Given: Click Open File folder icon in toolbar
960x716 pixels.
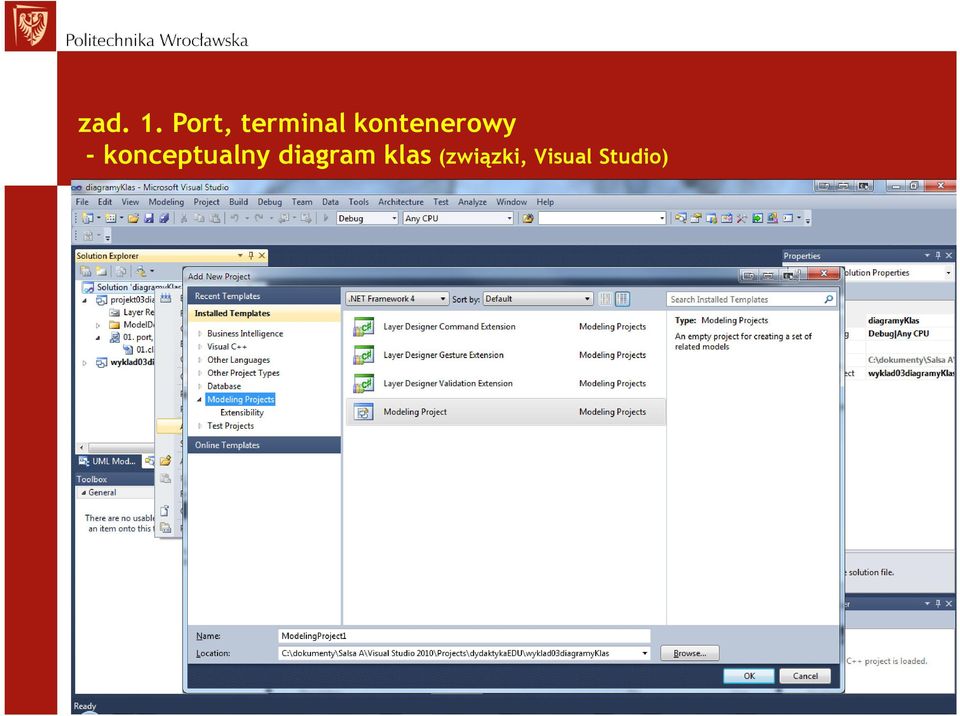Looking at the screenshot, I should (133, 219).
